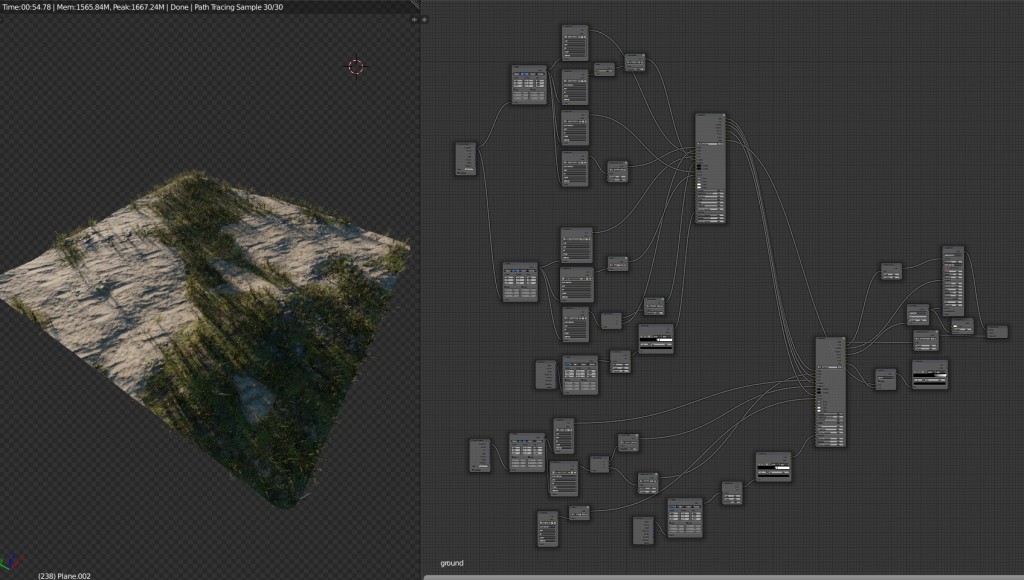
Task: Collapse the tall node group via its header triangle
Action: pyautogui.click(x=699, y=114)
